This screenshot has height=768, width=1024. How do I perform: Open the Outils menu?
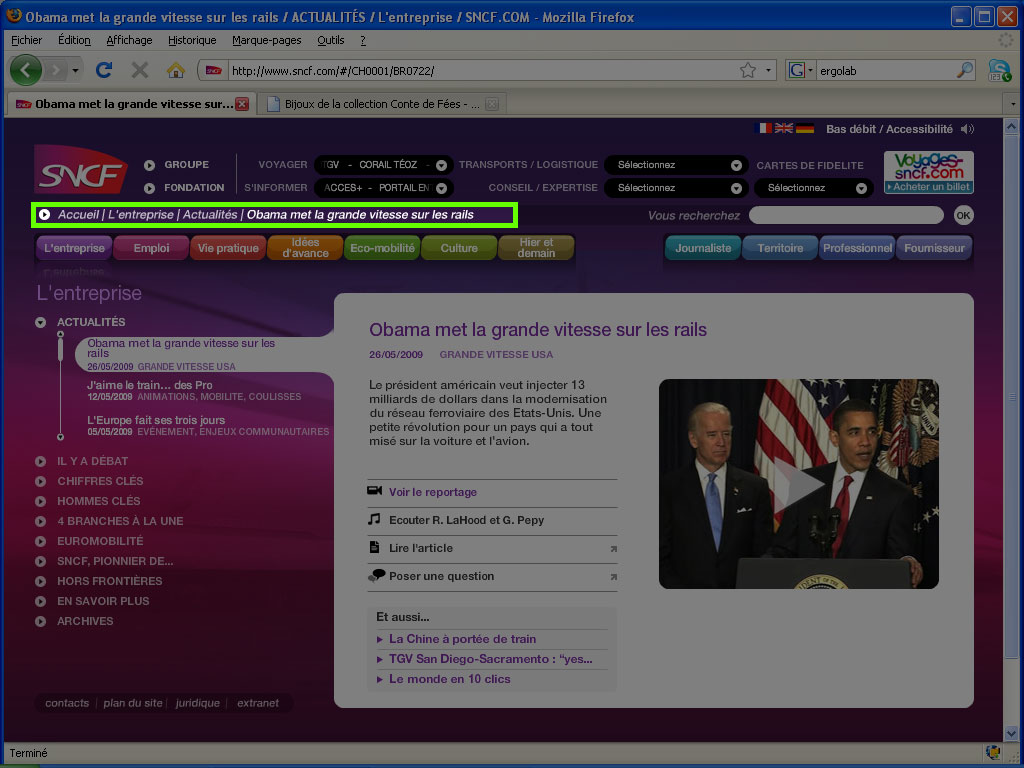click(330, 40)
